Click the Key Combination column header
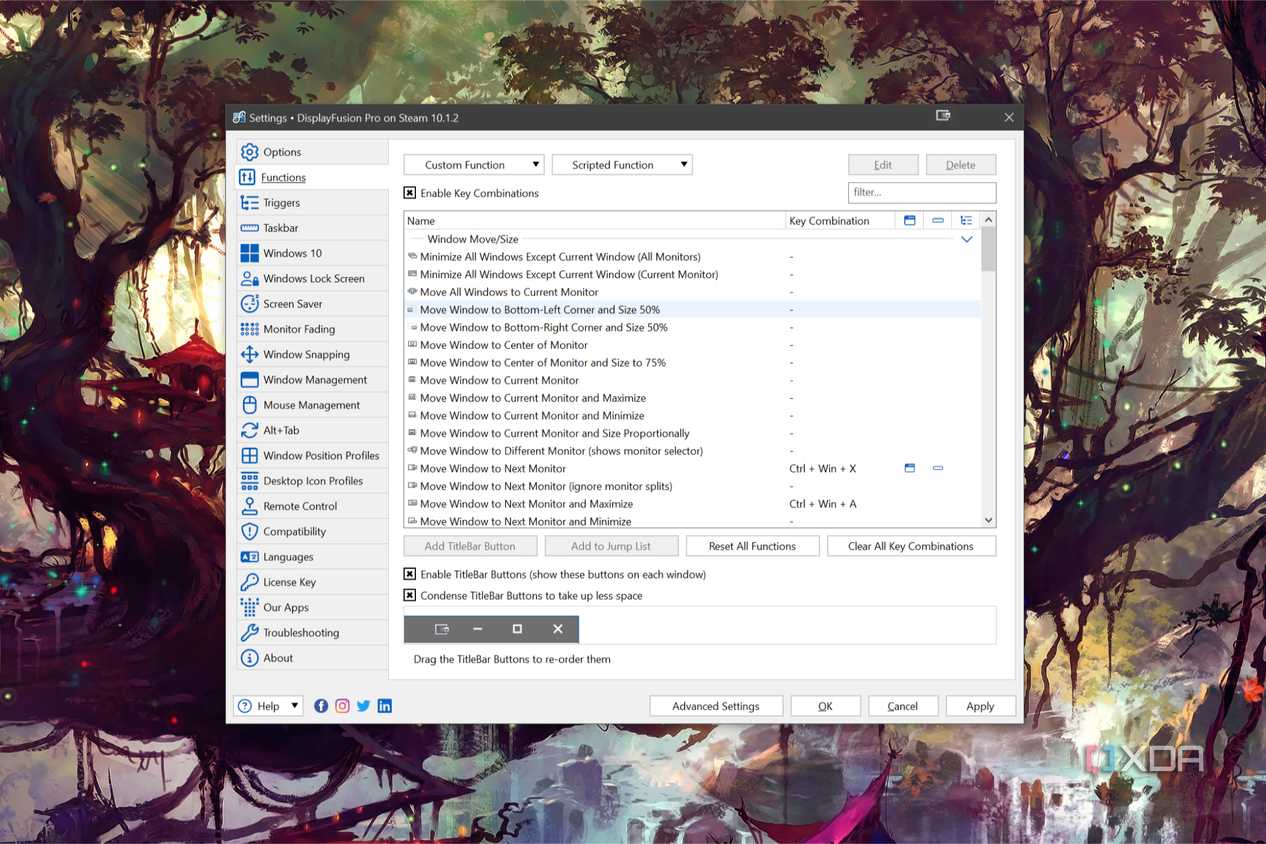The width and height of the screenshot is (1266, 844). coord(840,220)
